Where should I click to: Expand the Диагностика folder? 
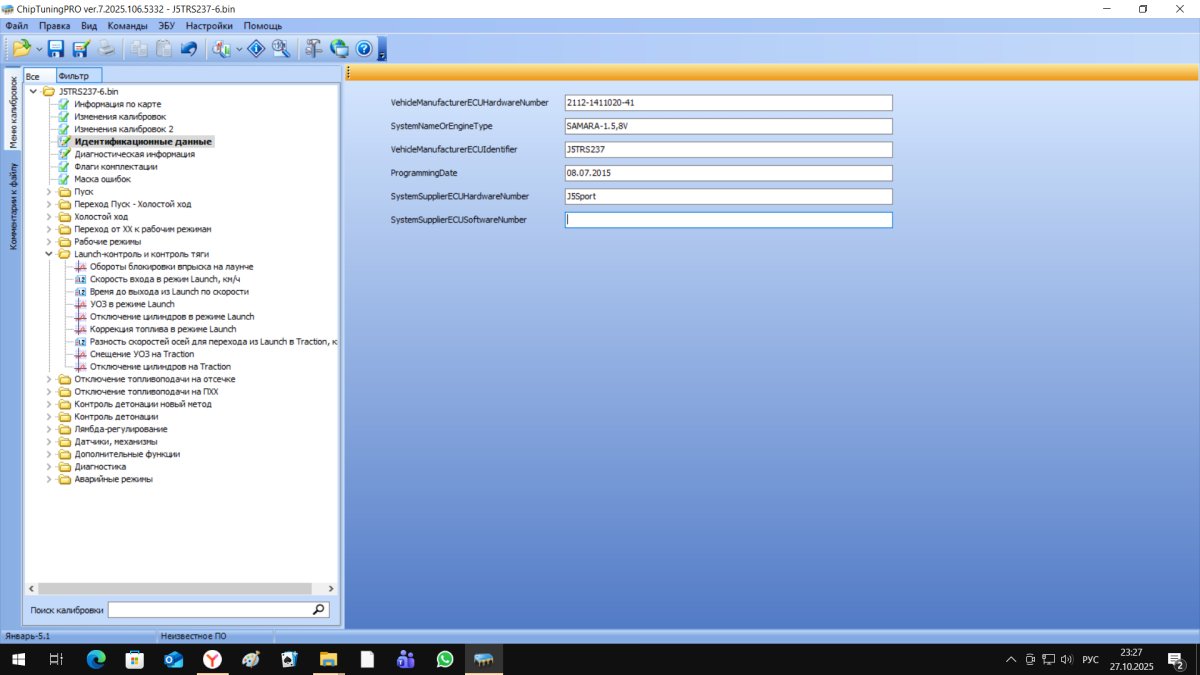click(x=50, y=467)
